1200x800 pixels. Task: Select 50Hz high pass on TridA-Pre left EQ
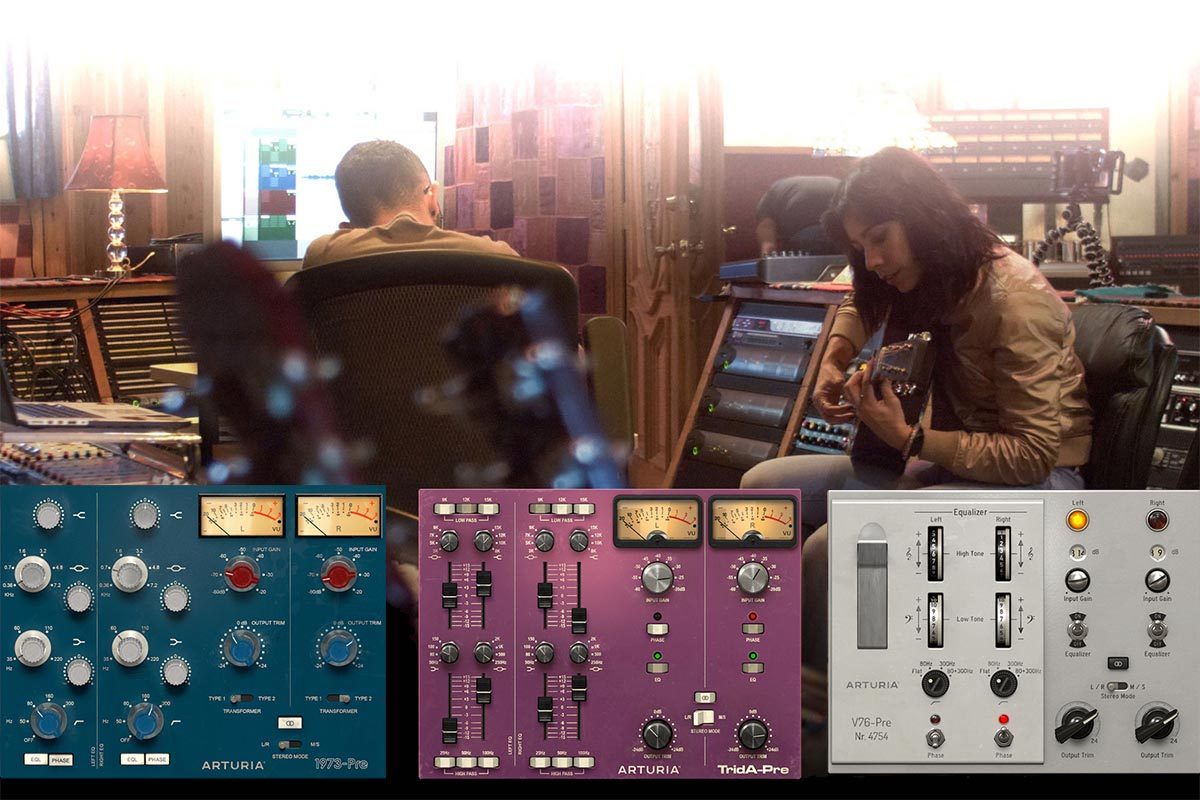tap(467, 762)
